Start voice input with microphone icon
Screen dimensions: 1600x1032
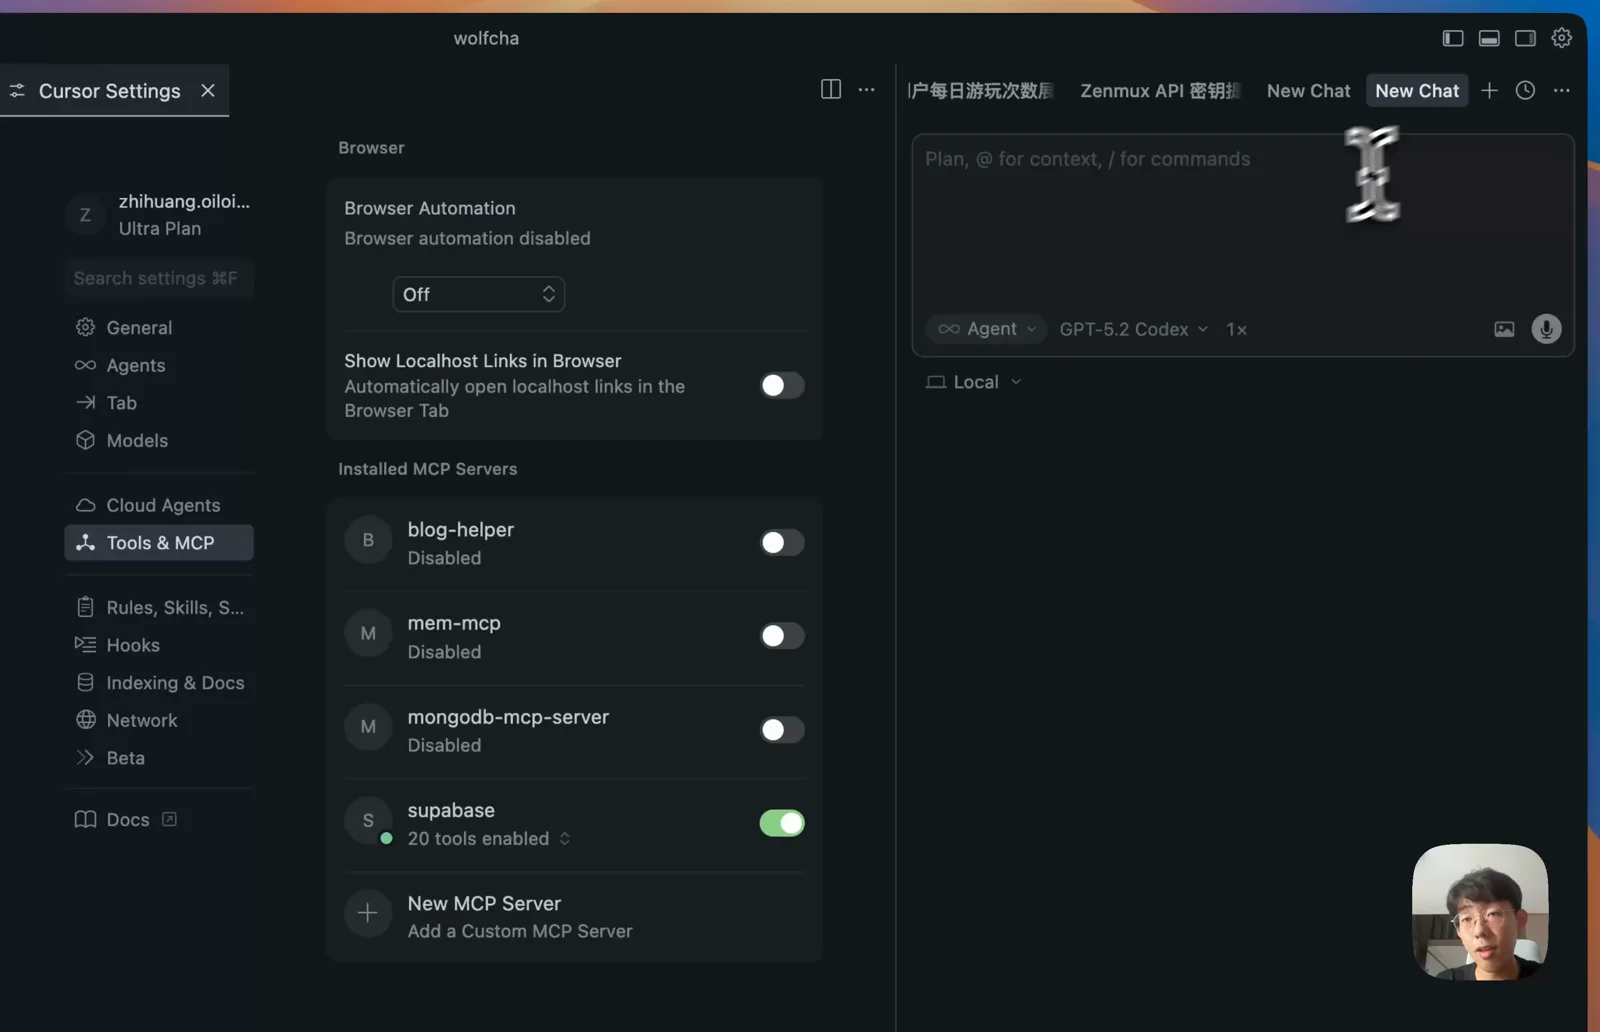[x=1546, y=329]
